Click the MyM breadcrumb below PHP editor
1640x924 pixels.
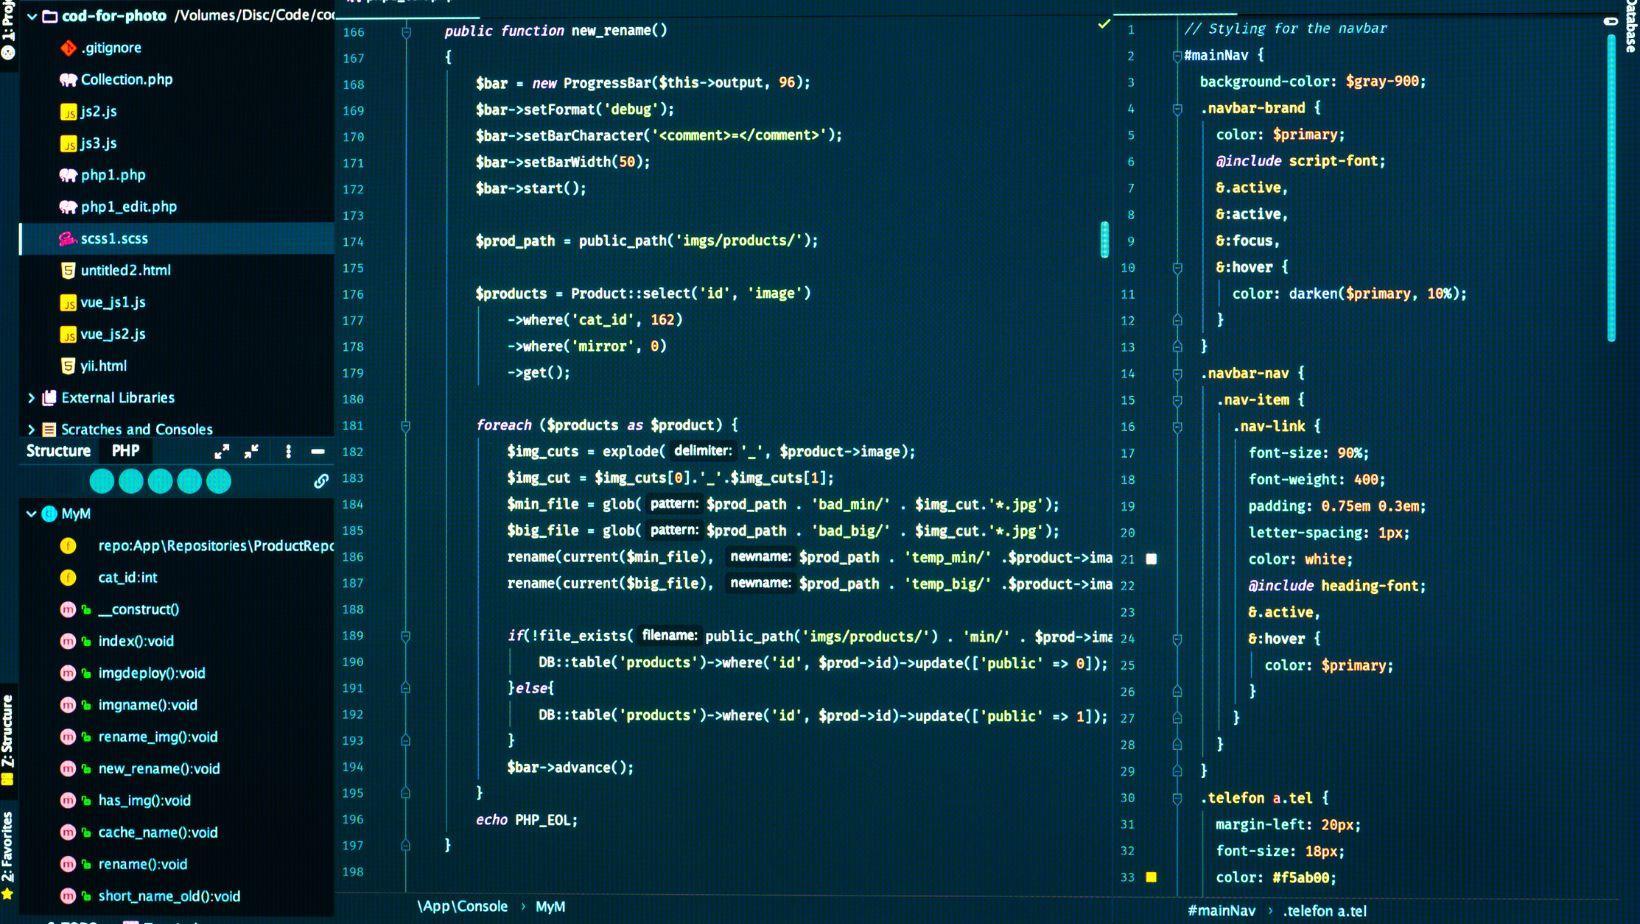550,907
